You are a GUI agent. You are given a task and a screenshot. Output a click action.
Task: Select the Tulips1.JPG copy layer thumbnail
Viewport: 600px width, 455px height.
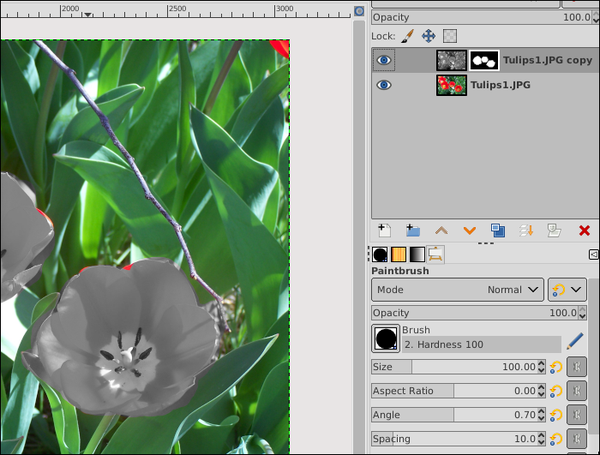452,60
